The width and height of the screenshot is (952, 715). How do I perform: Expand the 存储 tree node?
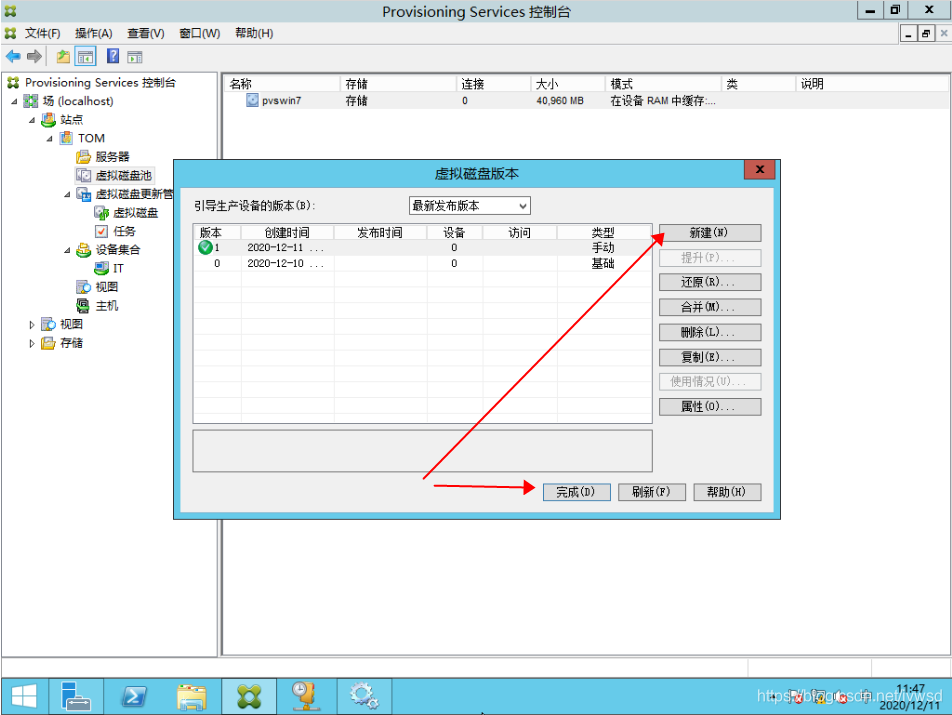click(32, 343)
